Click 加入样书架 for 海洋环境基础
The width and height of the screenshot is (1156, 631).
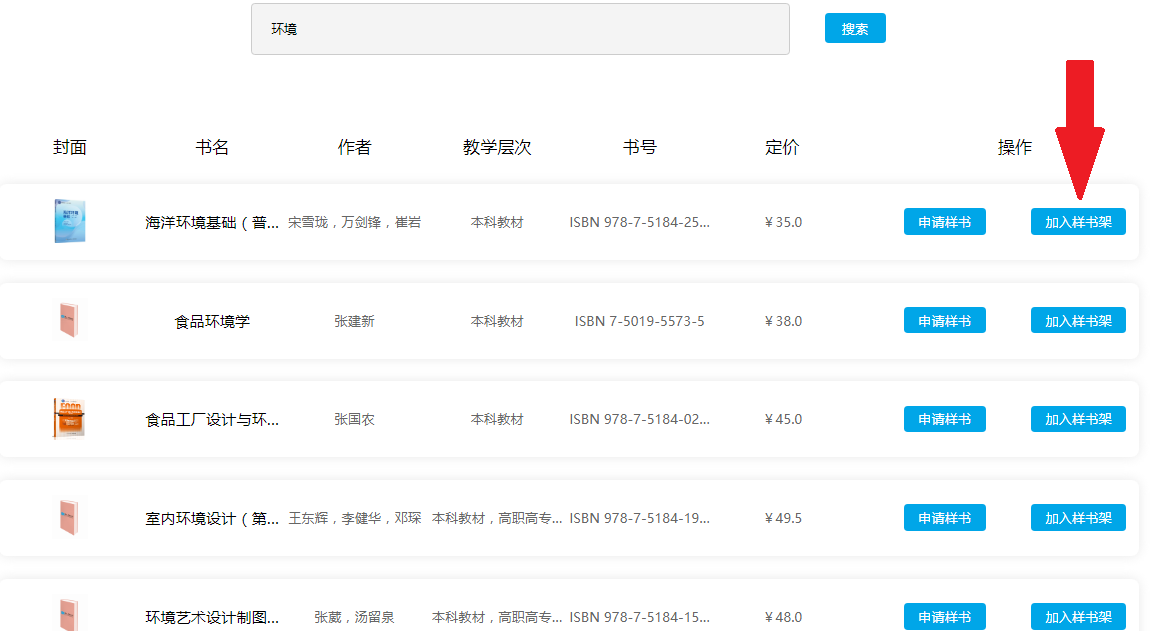1078,222
